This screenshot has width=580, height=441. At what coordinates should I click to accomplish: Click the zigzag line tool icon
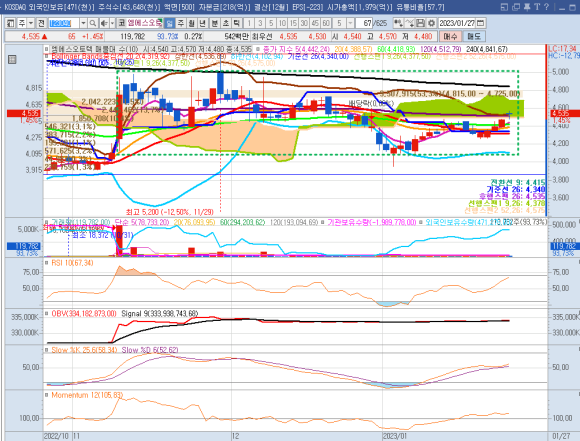click(409, 23)
